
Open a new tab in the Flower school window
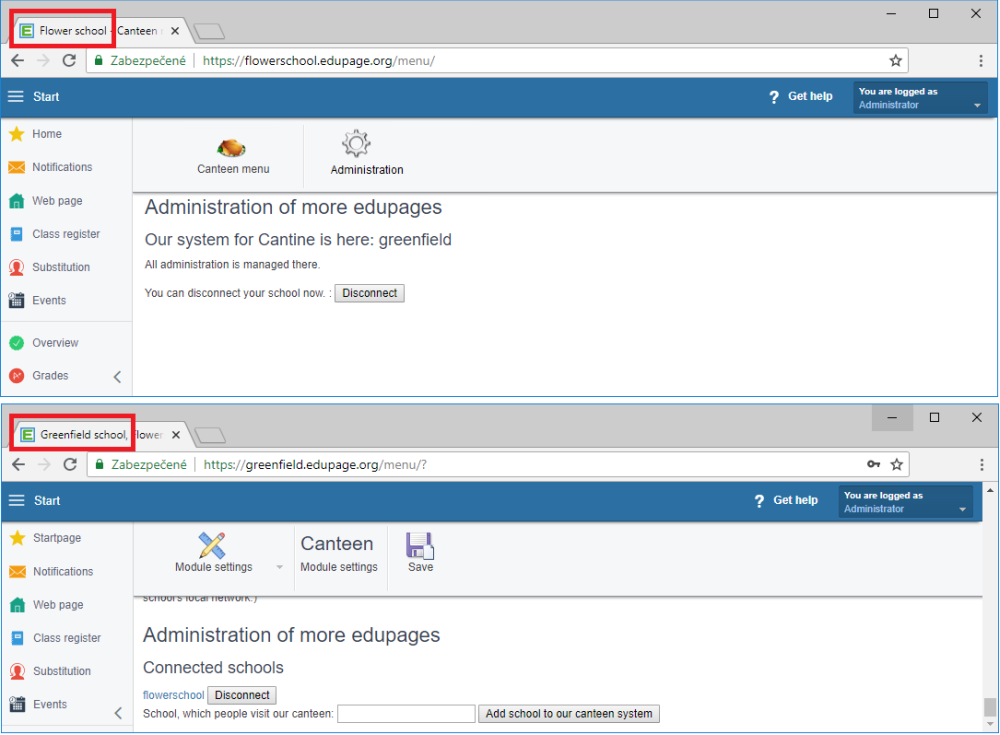tap(209, 31)
